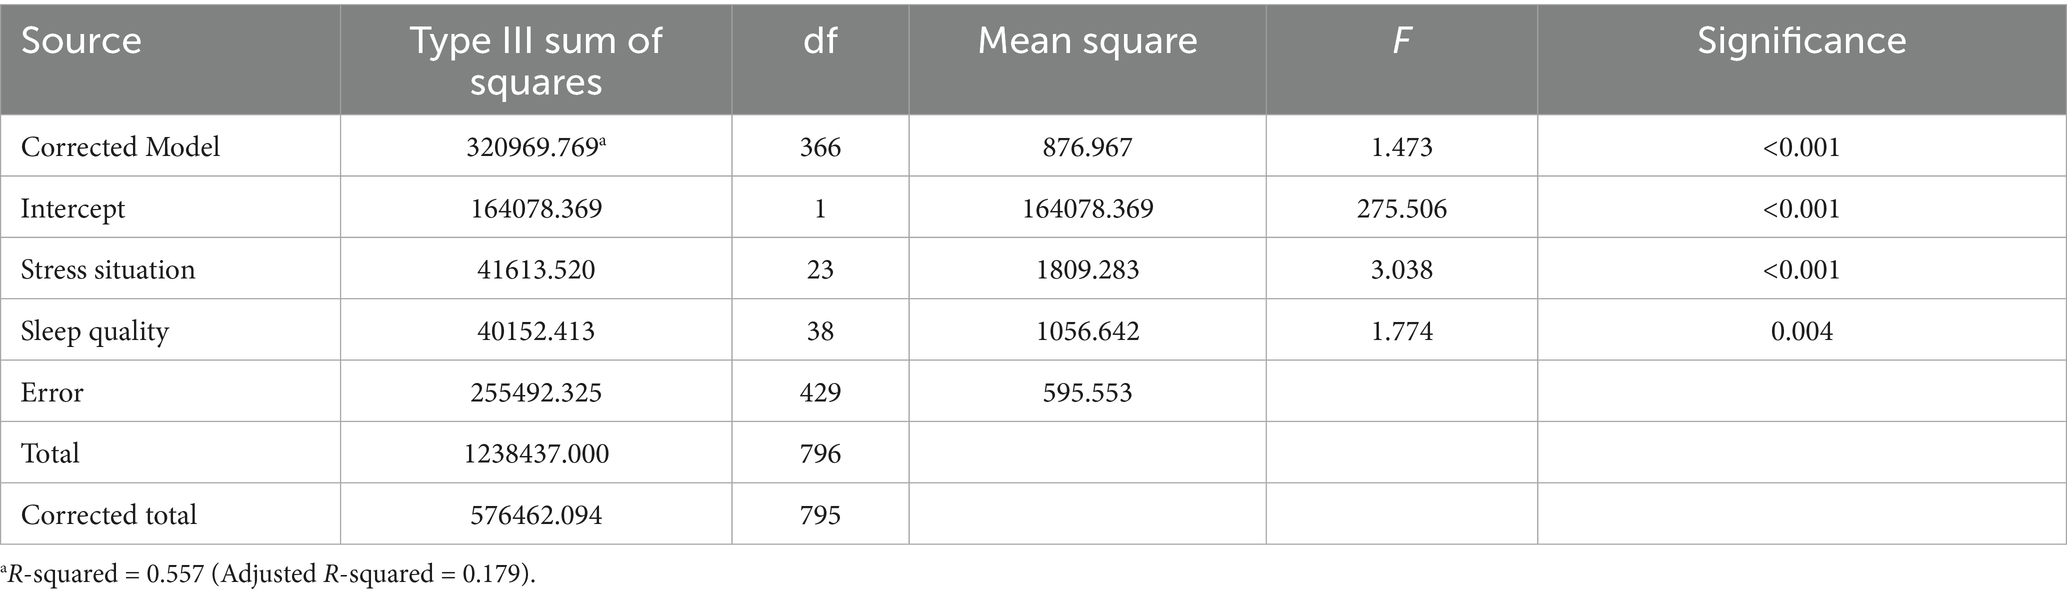Screen dimensions: 2067x596
Task: Click the Source column header
Action: pyautogui.click(x=81, y=41)
